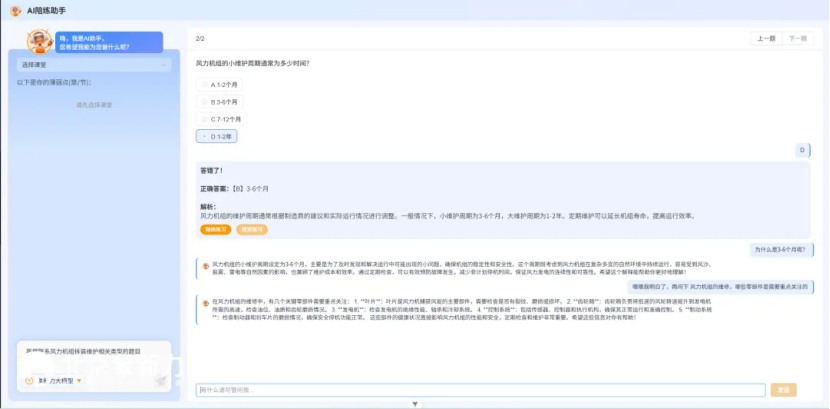
Task: Click the 下一题 next question button
Action: 797,39
